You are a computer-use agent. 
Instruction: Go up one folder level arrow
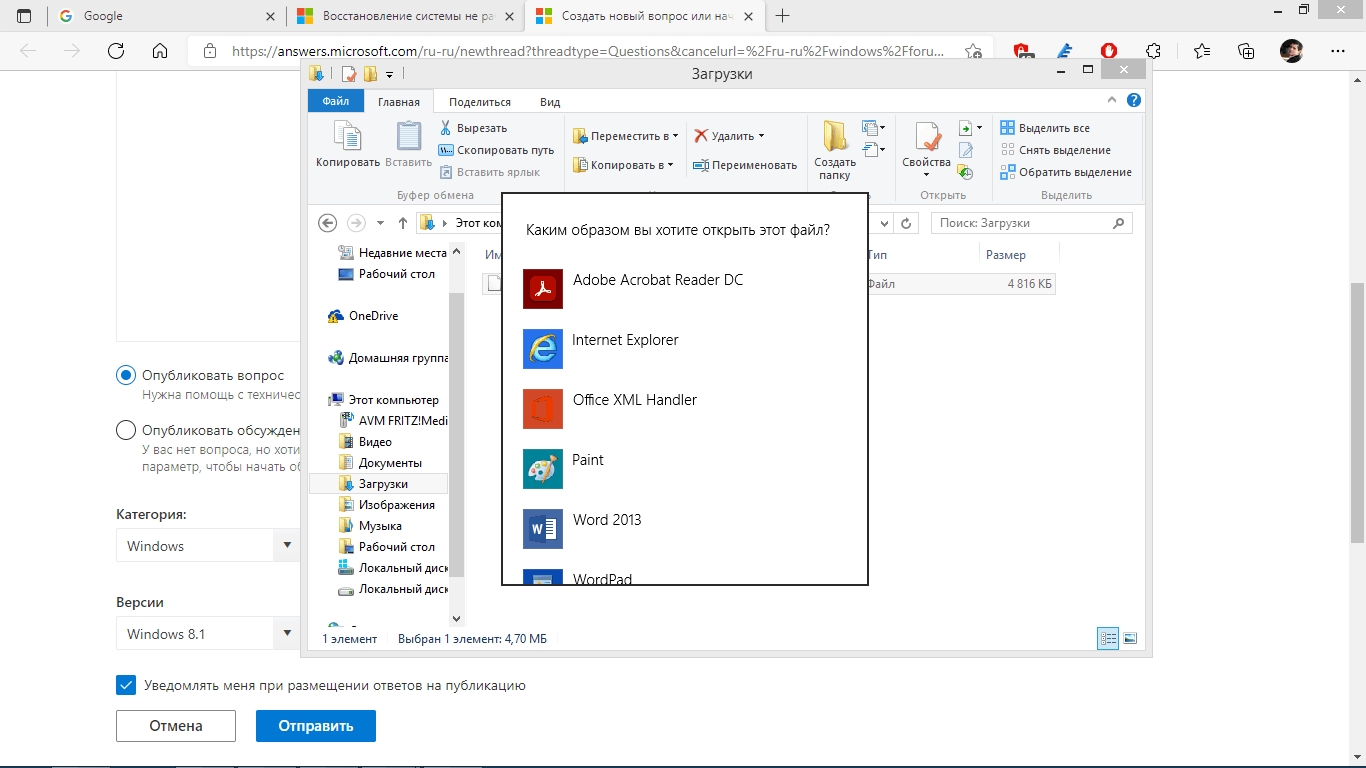403,223
